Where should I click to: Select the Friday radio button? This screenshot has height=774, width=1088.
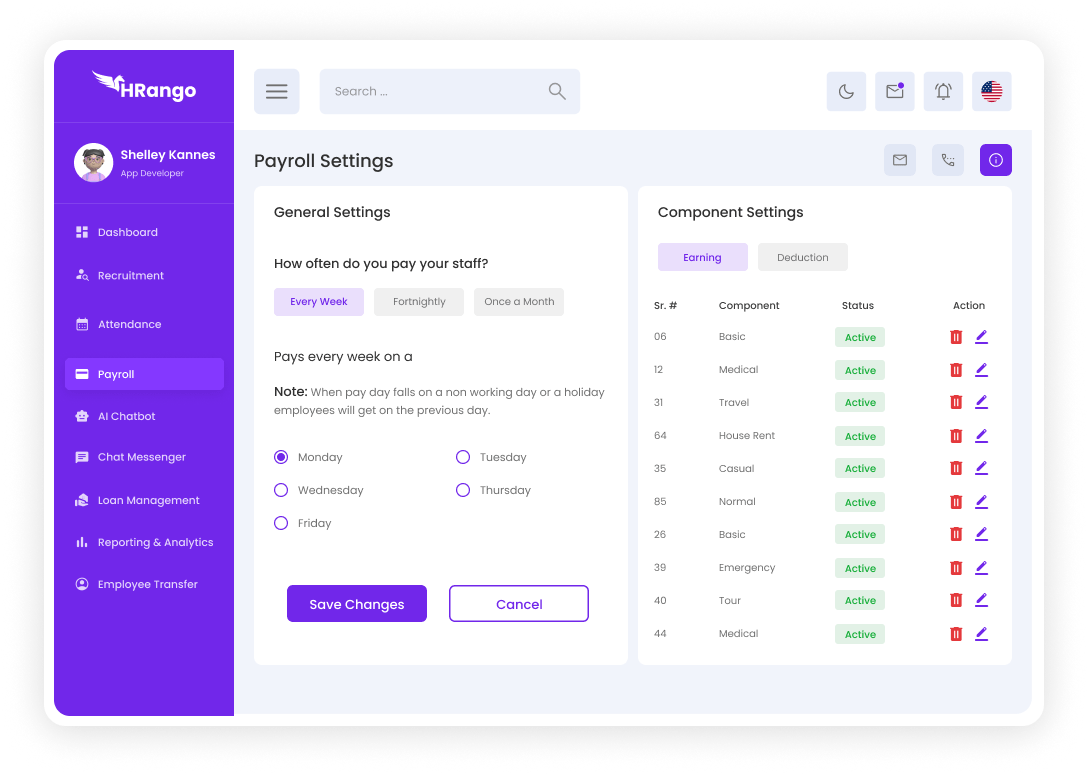tap(281, 523)
